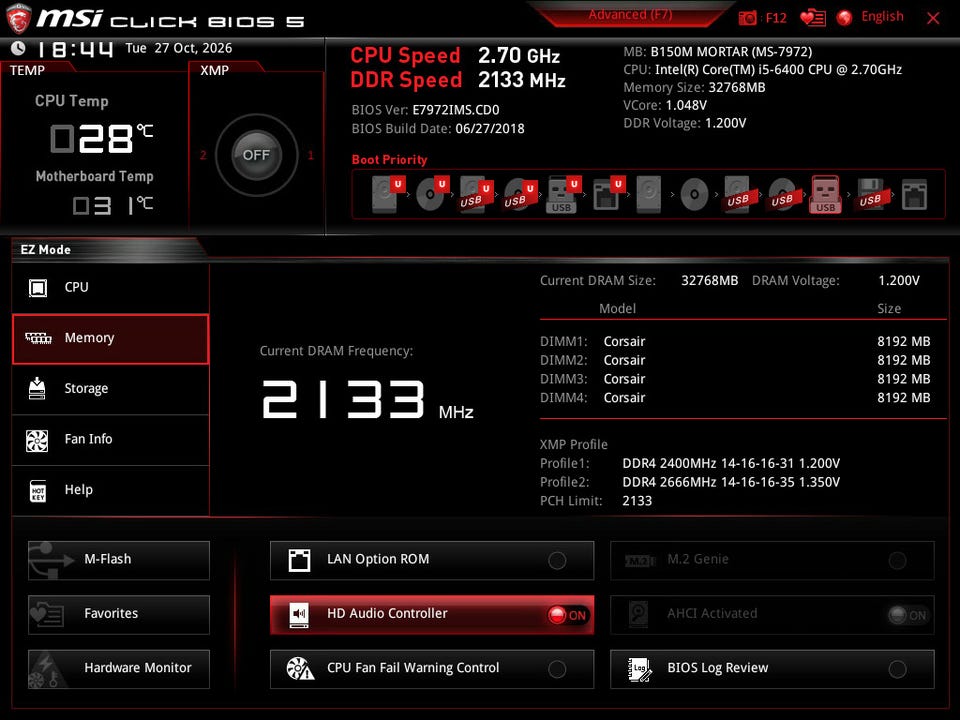Change language with the globe icon
This screenshot has width=960, height=720.
point(844,18)
